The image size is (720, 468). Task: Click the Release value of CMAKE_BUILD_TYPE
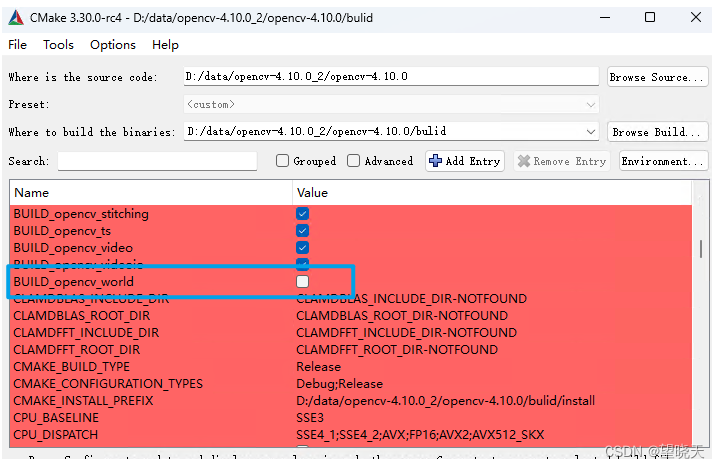coord(319,367)
